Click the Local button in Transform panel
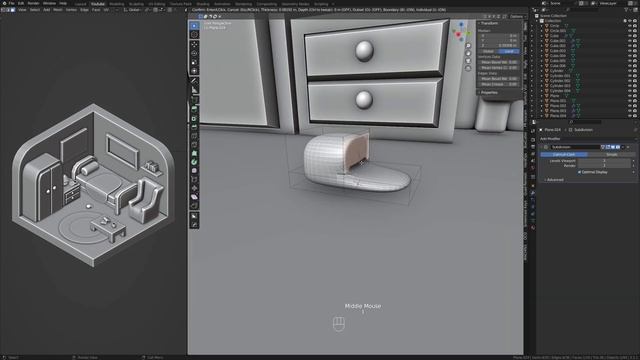640x360 pixels. click(509, 51)
